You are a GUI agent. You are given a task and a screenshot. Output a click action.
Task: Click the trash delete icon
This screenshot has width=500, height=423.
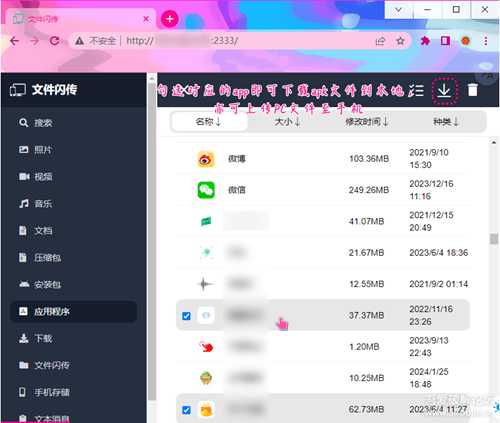pos(473,90)
